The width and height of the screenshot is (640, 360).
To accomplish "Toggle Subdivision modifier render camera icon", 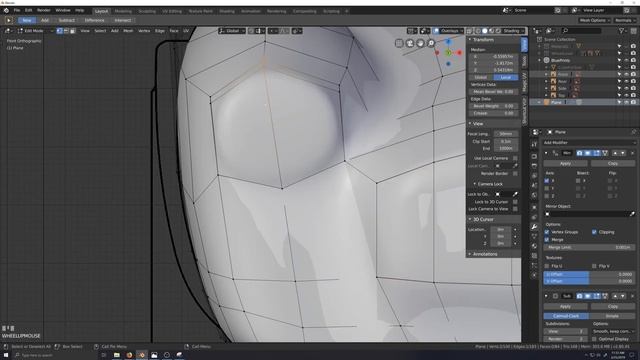I will click(x=579, y=296).
